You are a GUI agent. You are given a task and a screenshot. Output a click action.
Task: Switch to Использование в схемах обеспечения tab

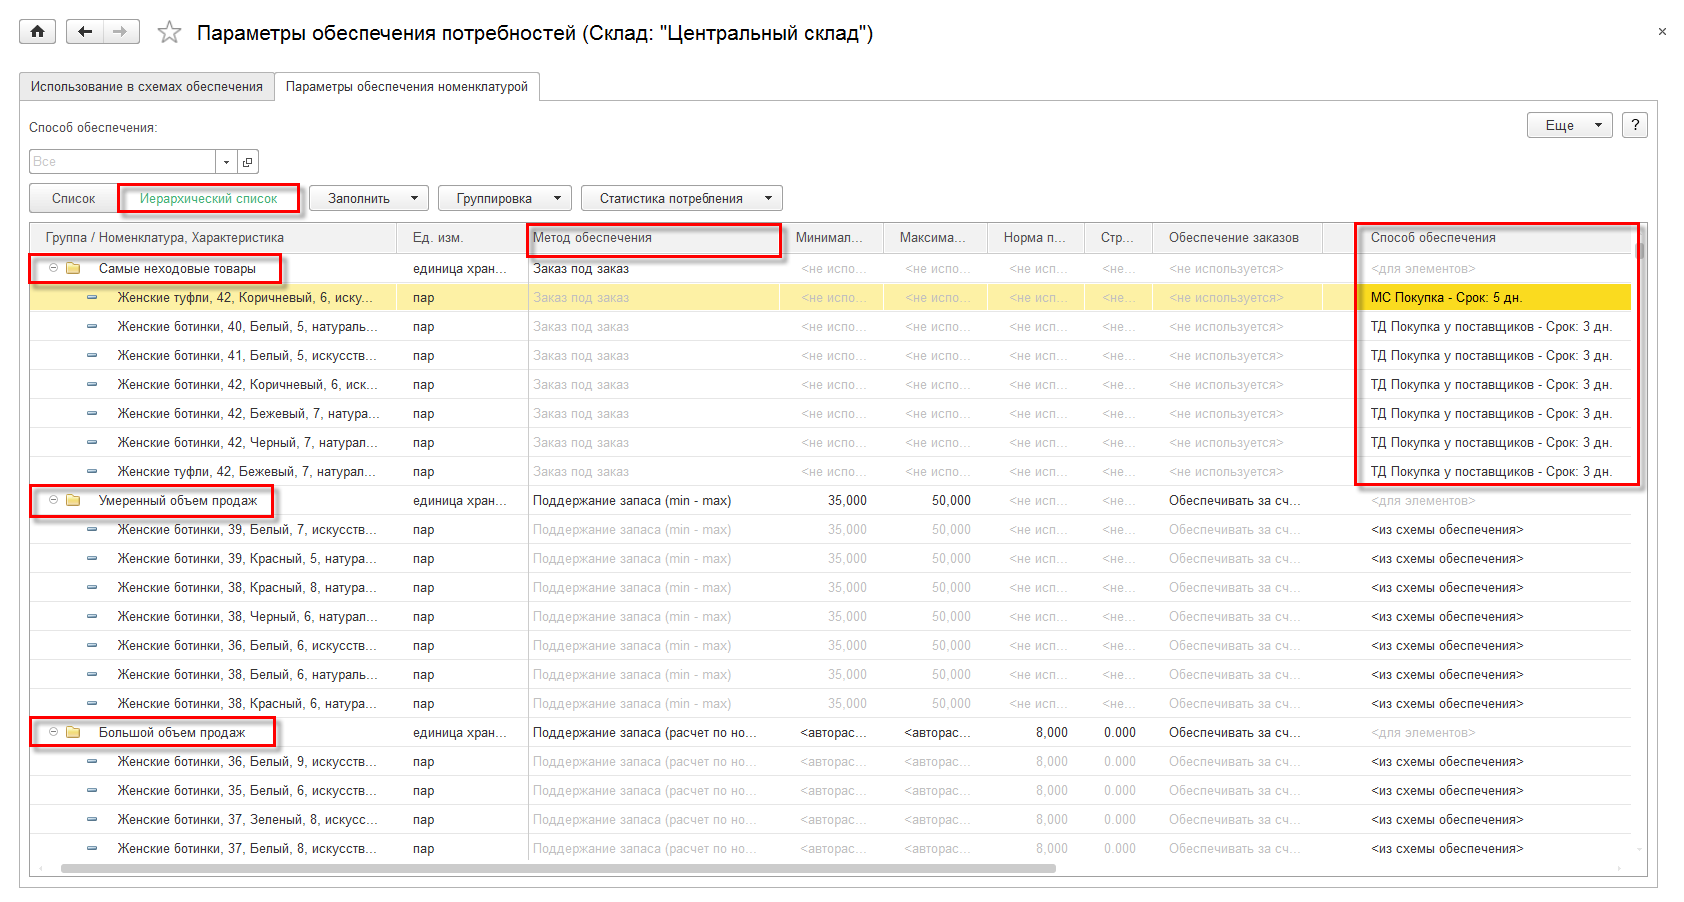pyautogui.click(x=146, y=86)
